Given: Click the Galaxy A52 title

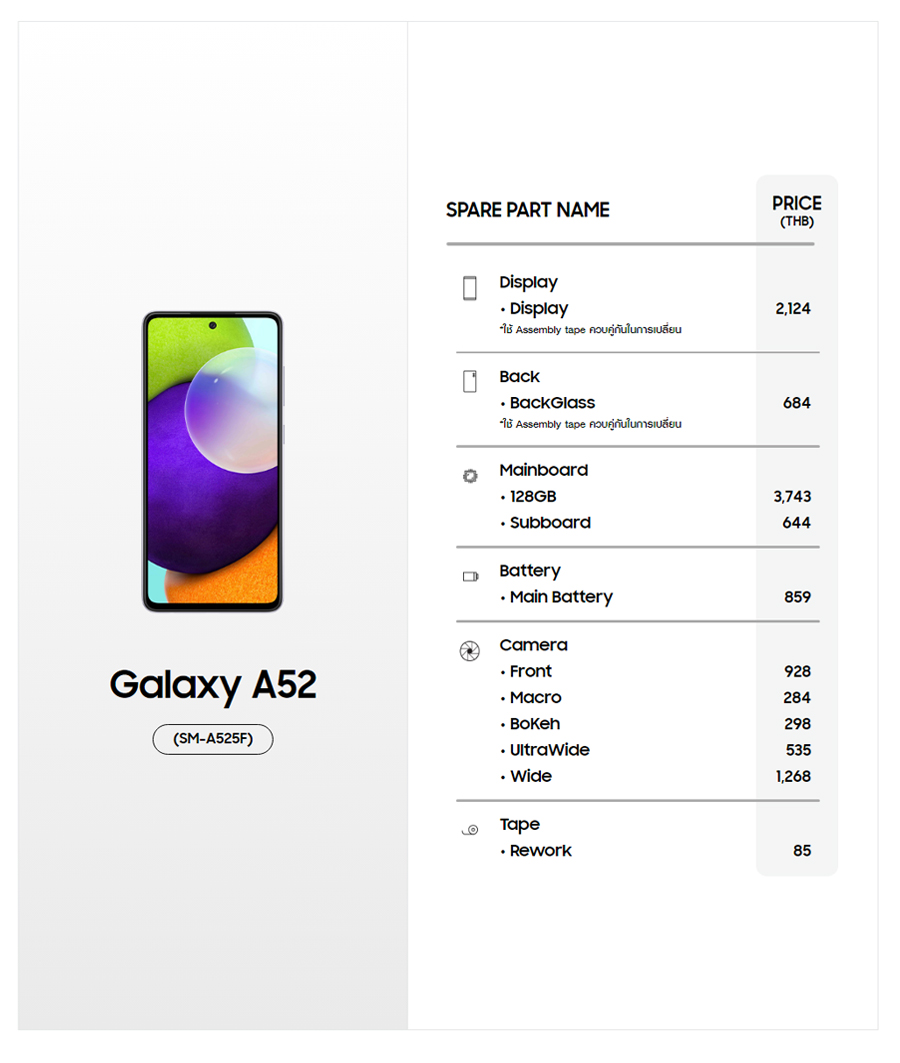Looking at the screenshot, I should point(212,685).
